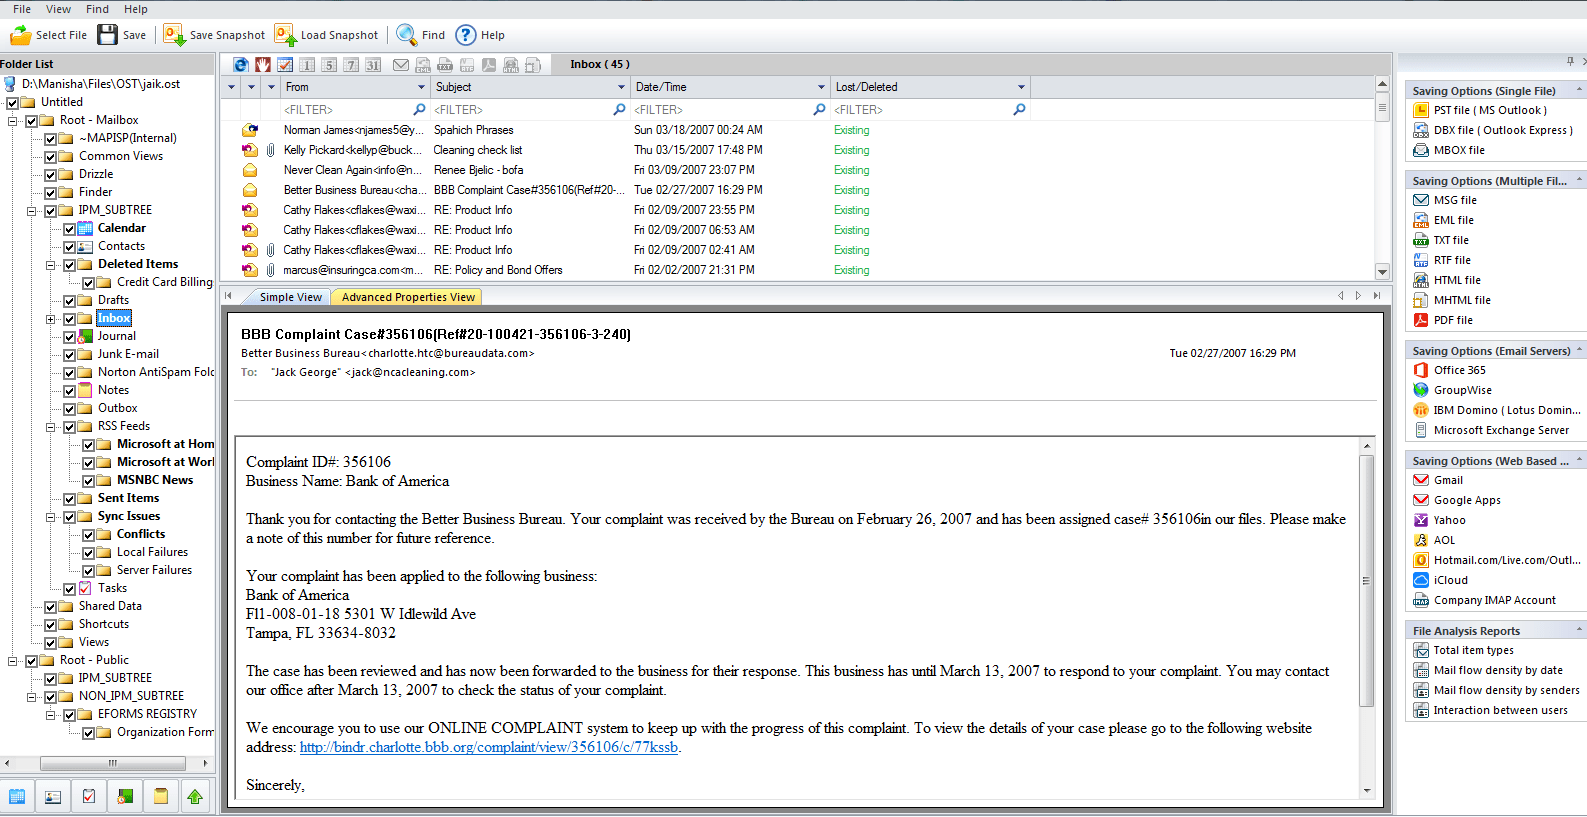Uncheck the Tasks folder checkbox
Screen dimensions: 1587x817
[x=70, y=589]
